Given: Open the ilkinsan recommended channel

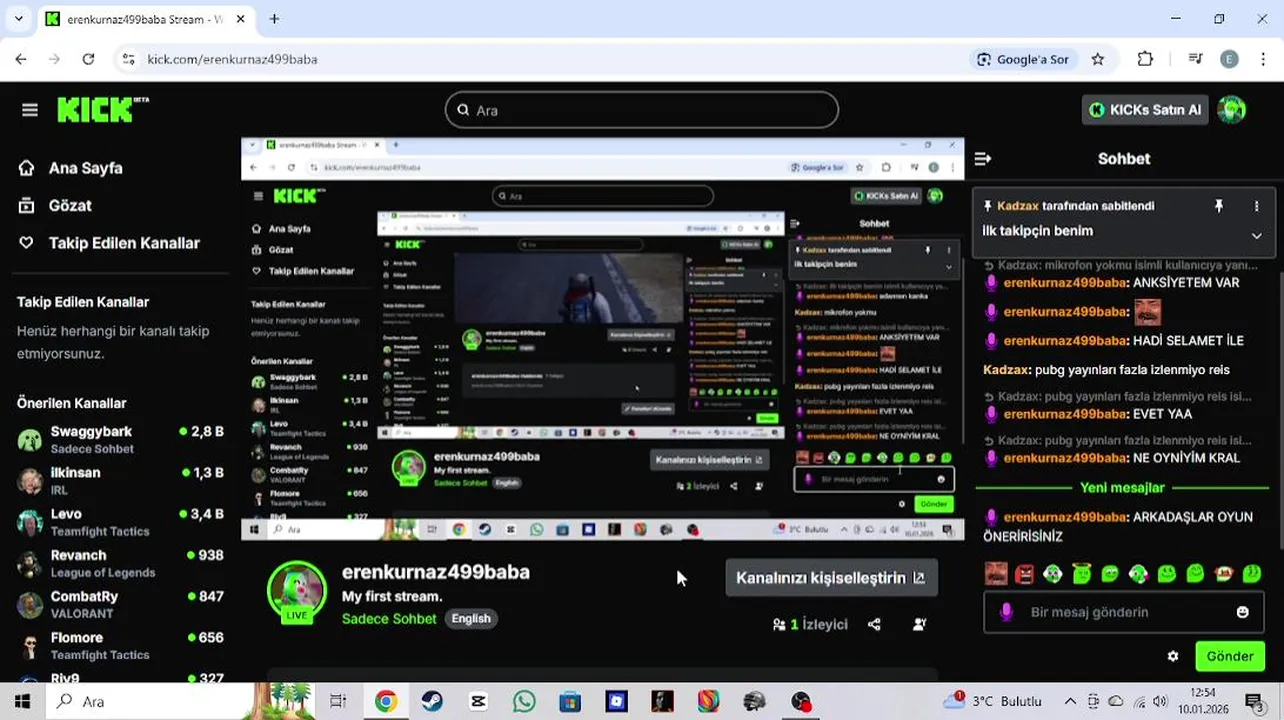Looking at the screenshot, I should (120, 480).
